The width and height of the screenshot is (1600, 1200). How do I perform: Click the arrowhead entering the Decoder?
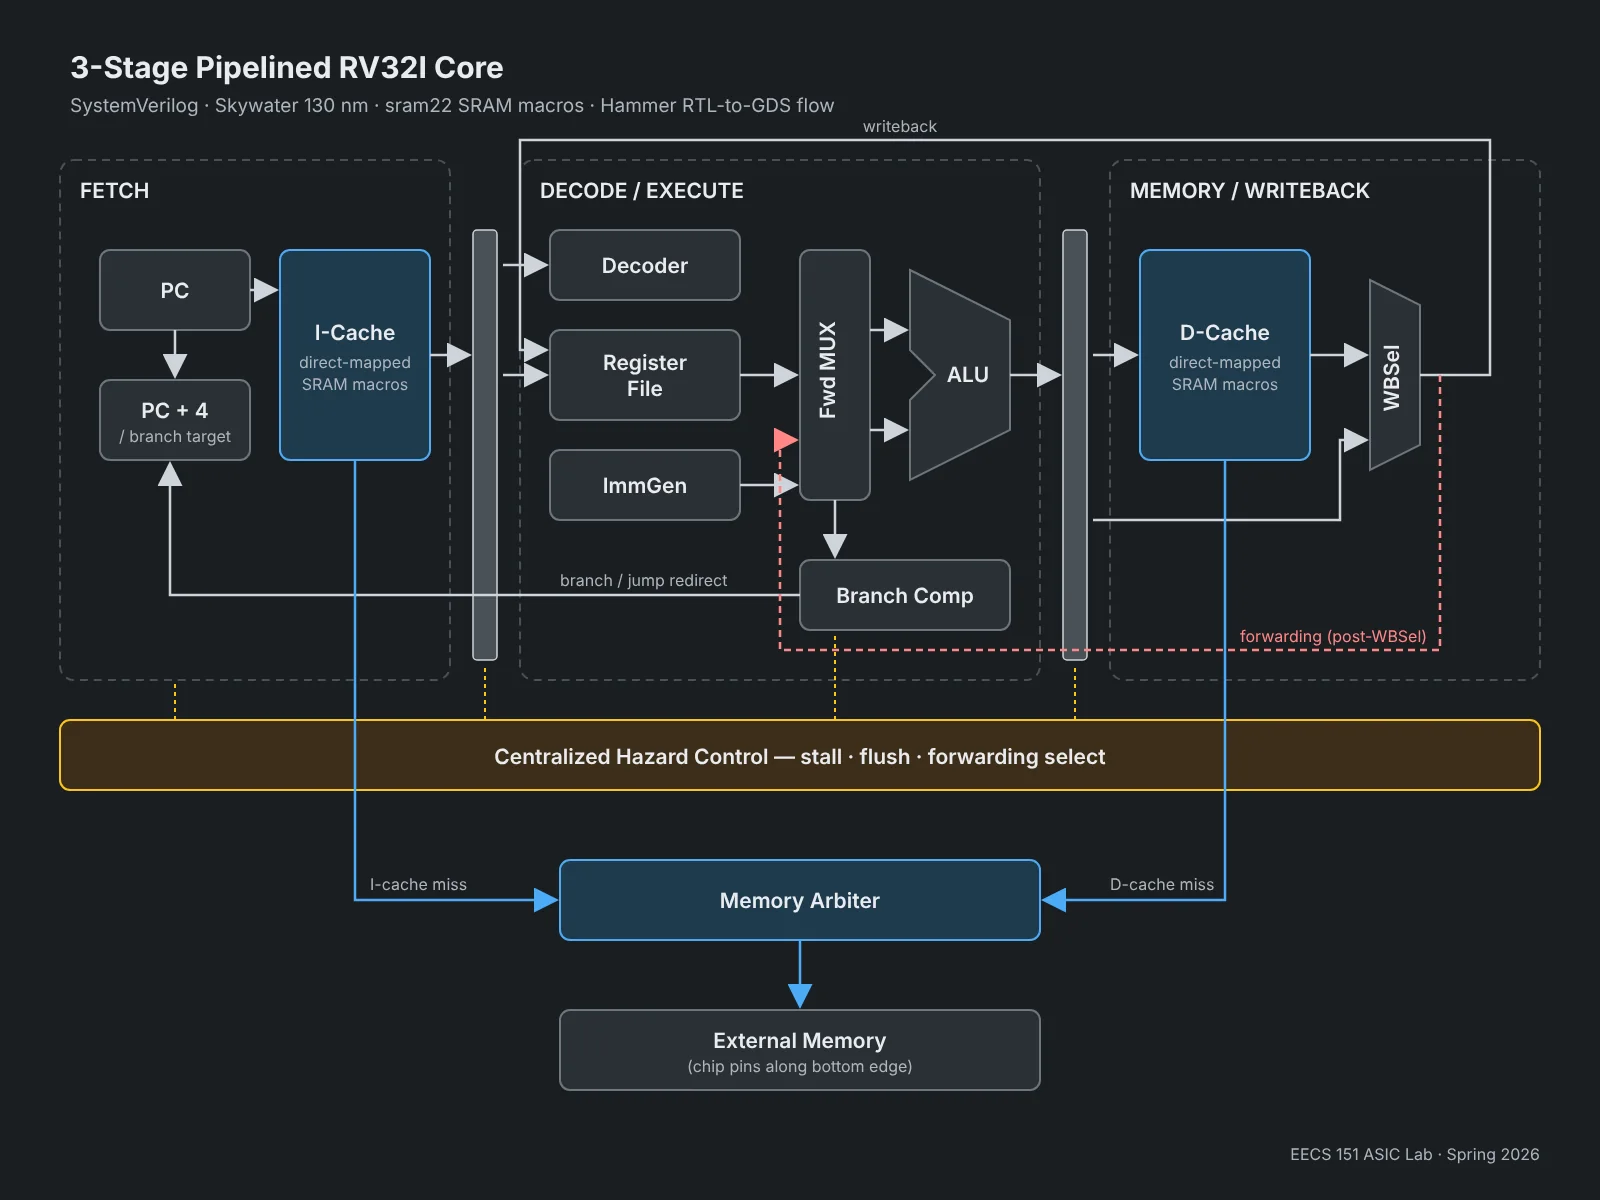(536, 265)
